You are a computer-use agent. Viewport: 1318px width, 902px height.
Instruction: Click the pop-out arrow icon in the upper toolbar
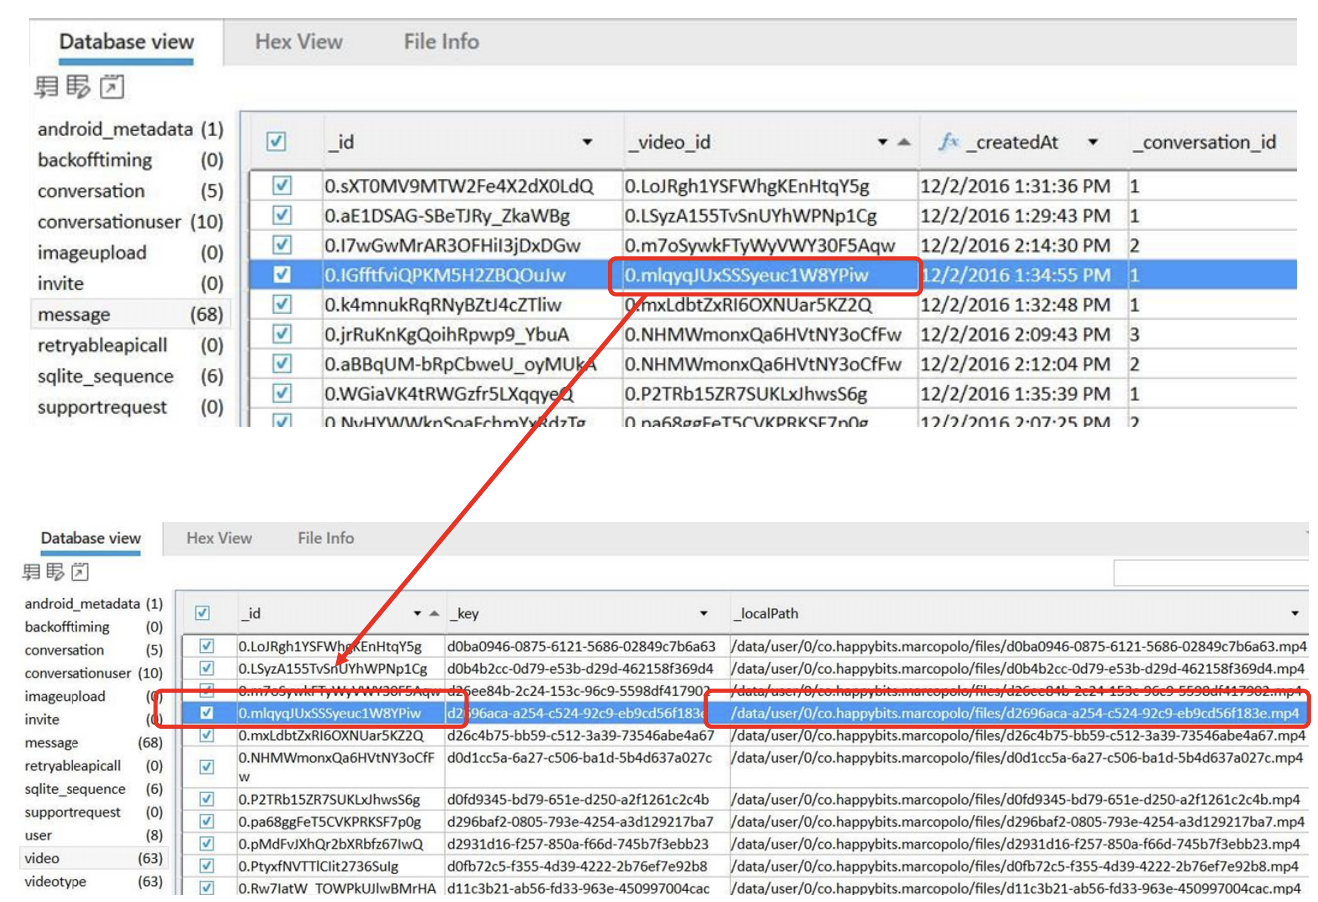[x=112, y=87]
